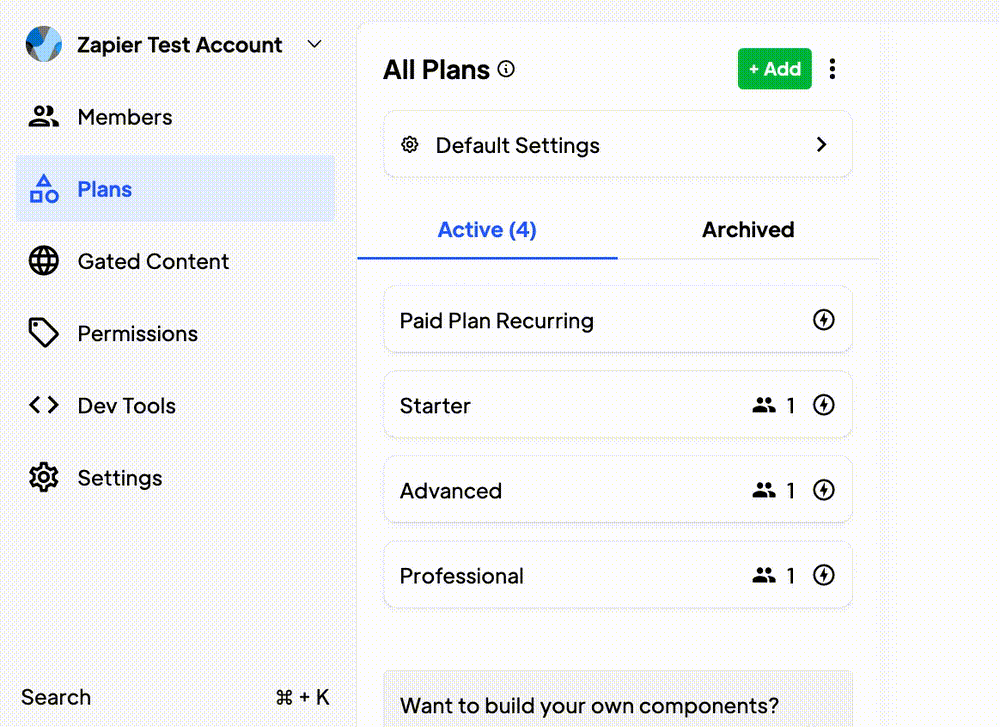The width and height of the screenshot is (1000, 727).
Task: Expand Default Settings with the chevron
Action: (821, 145)
